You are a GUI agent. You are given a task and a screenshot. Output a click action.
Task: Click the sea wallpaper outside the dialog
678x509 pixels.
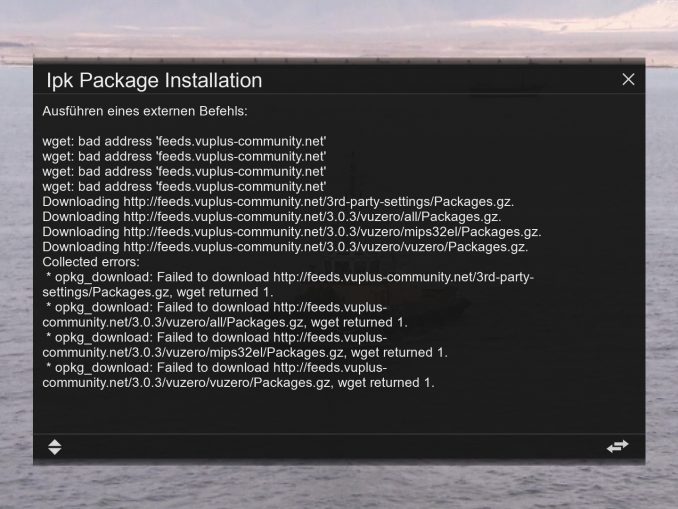coord(339,487)
